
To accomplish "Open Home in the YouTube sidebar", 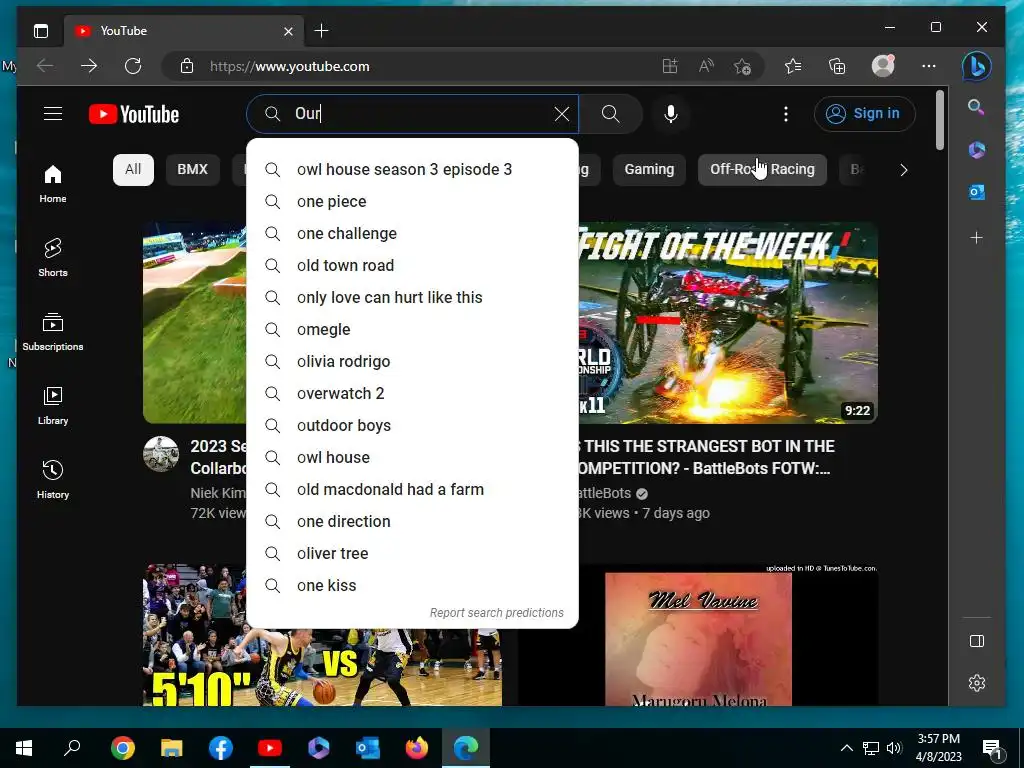I will point(53,184).
